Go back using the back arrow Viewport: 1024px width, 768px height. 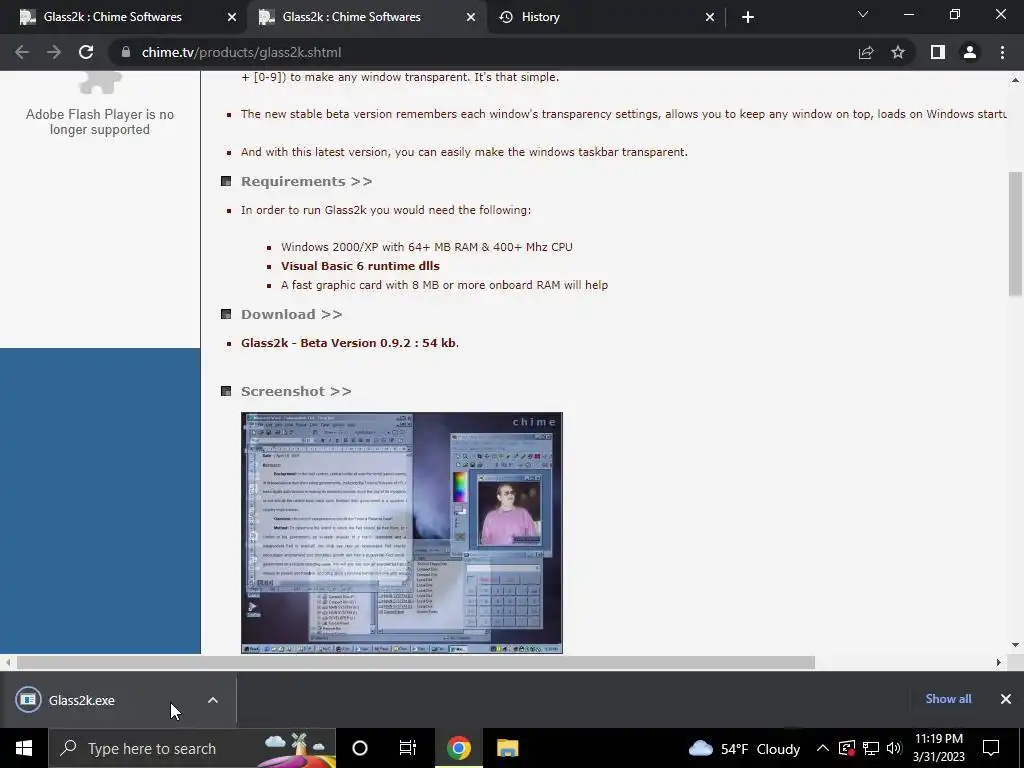coord(22,52)
